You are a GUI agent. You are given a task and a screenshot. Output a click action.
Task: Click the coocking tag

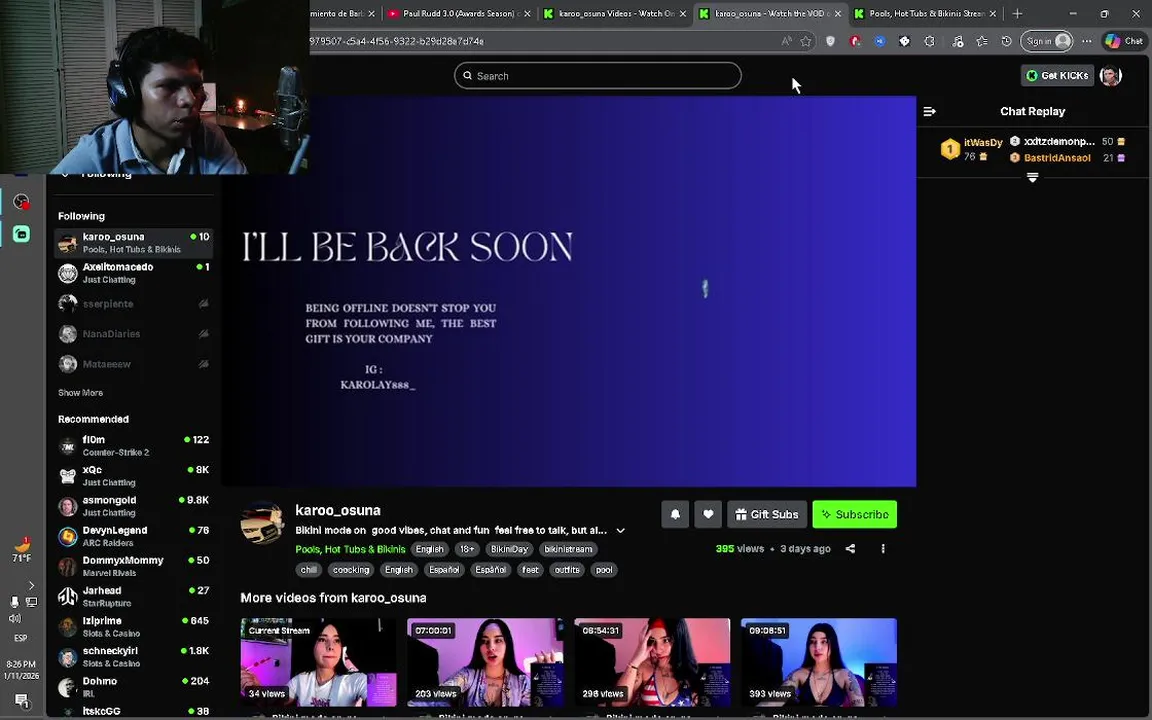coord(350,570)
